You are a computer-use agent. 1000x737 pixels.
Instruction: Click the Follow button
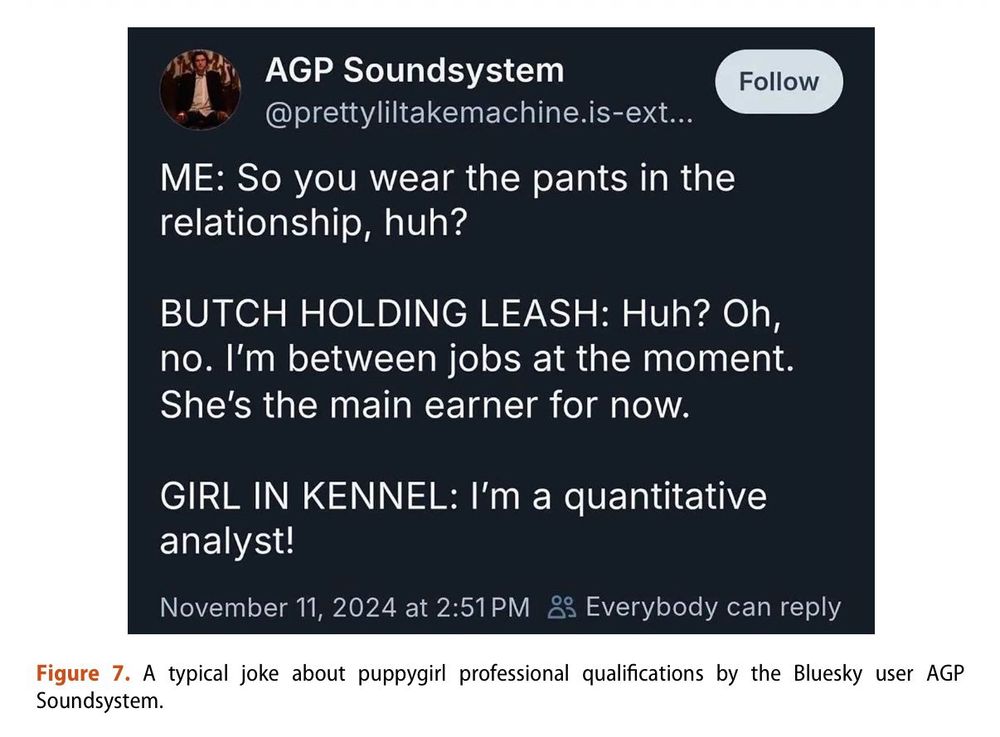point(779,82)
